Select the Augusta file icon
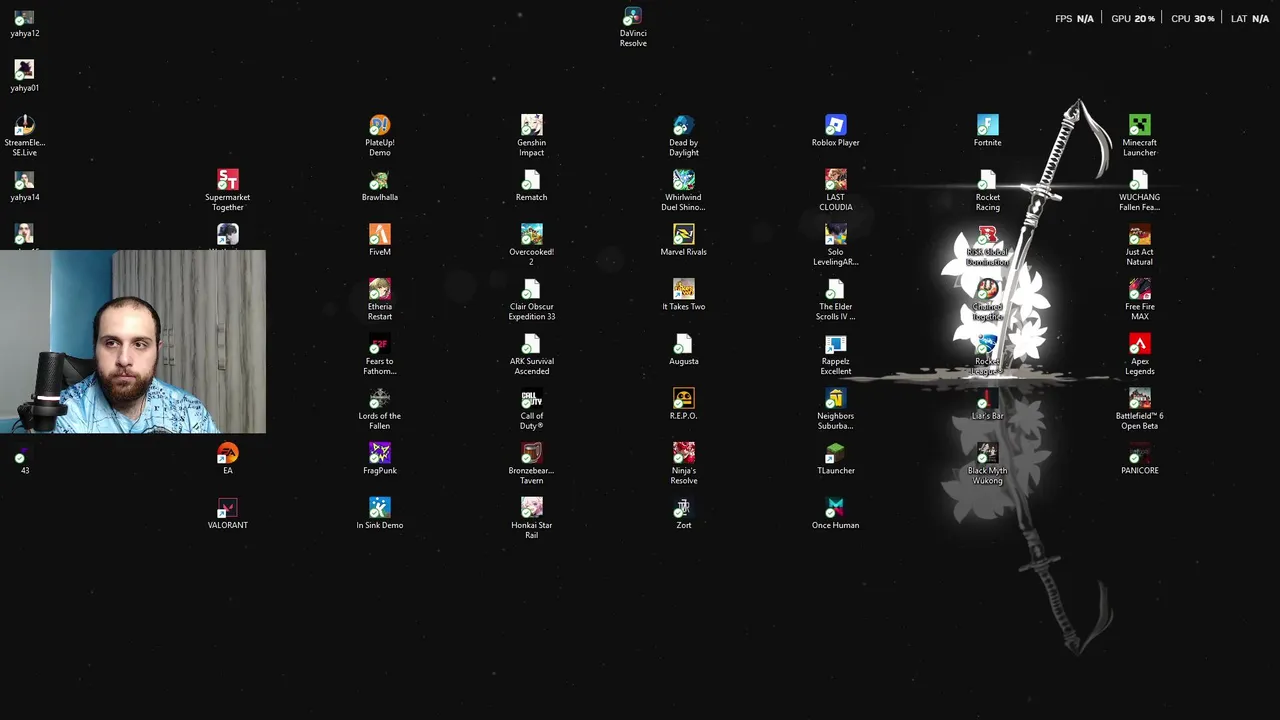Image resolution: width=1280 pixels, height=720 pixels. pos(684,350)
